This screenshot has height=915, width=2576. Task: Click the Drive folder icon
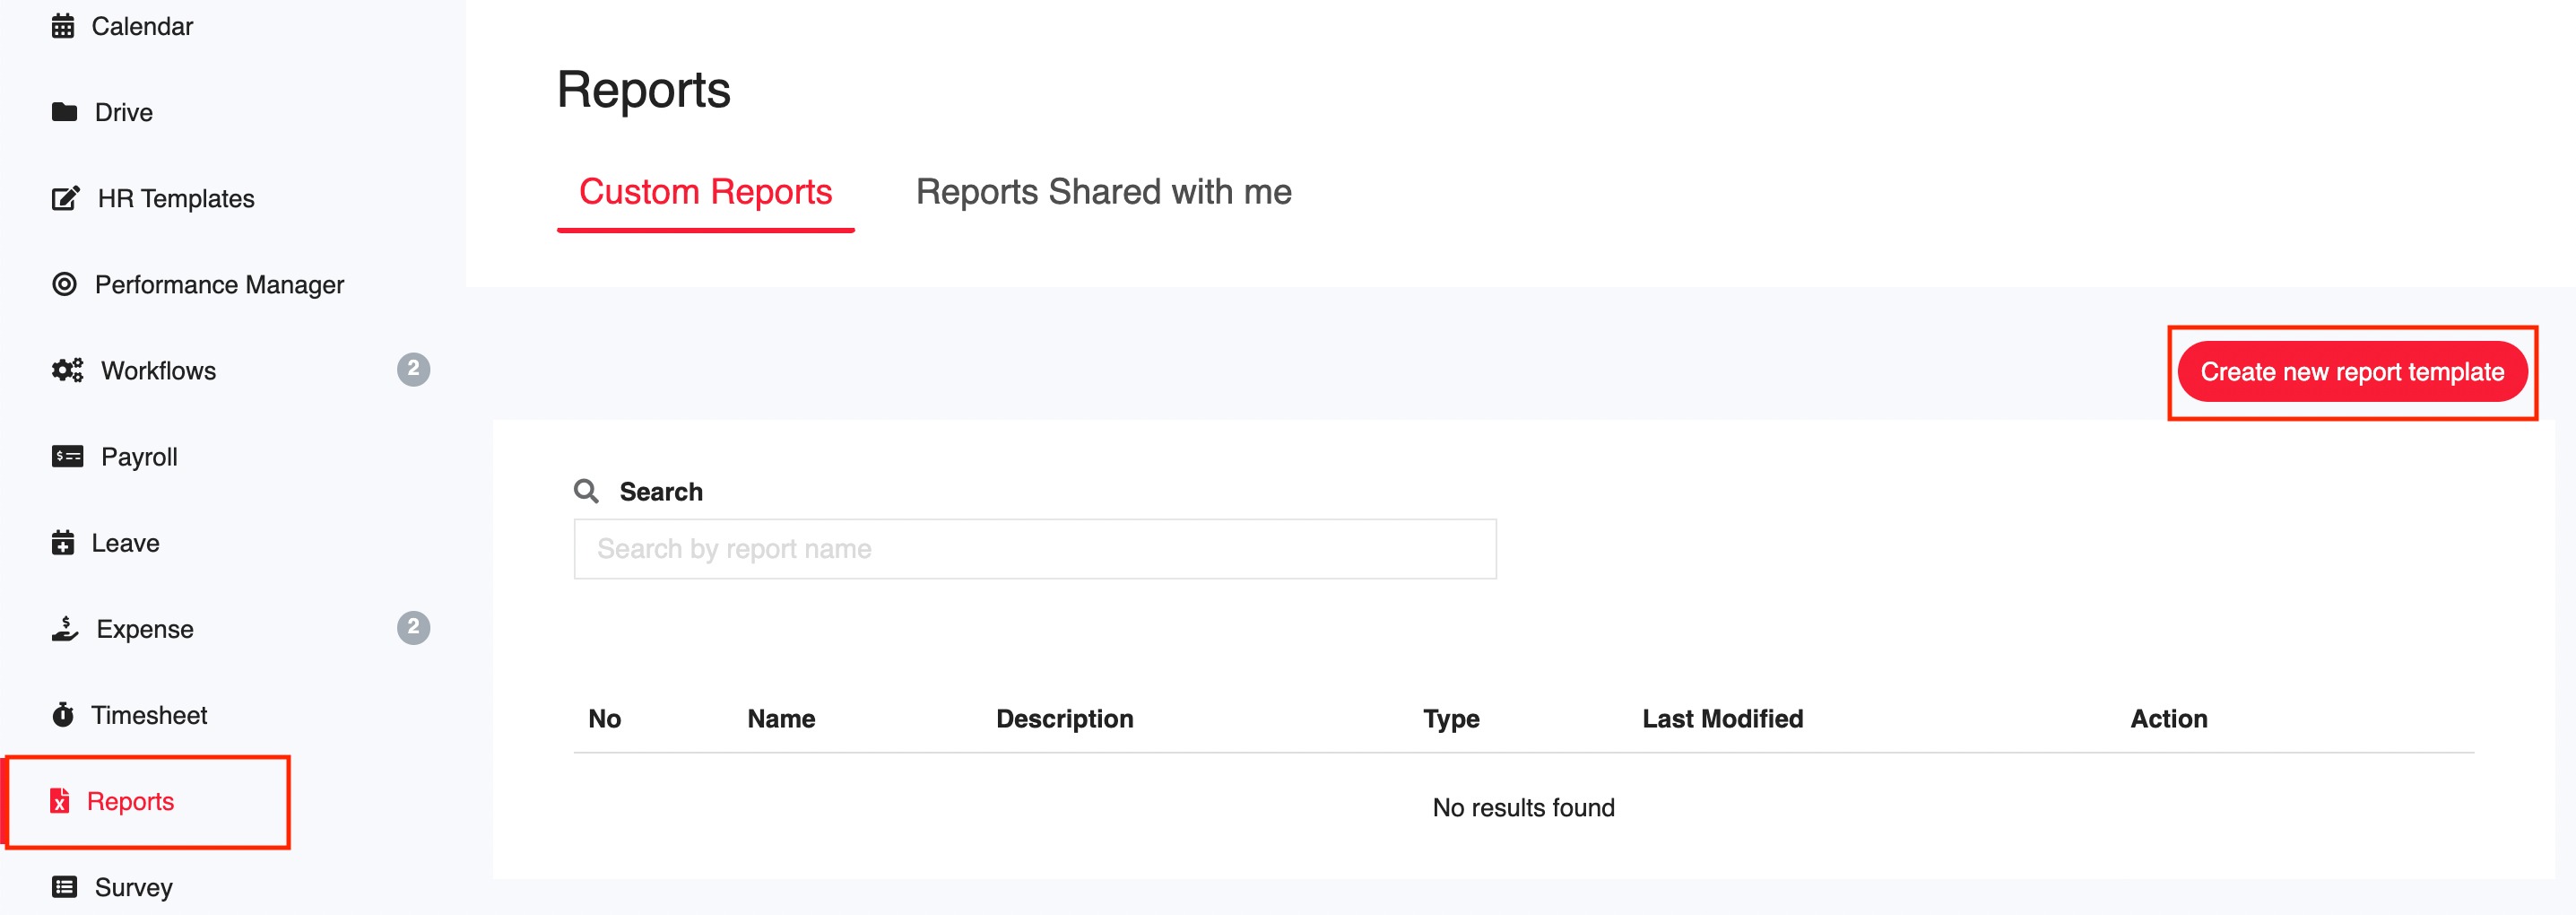coord(64,112)
